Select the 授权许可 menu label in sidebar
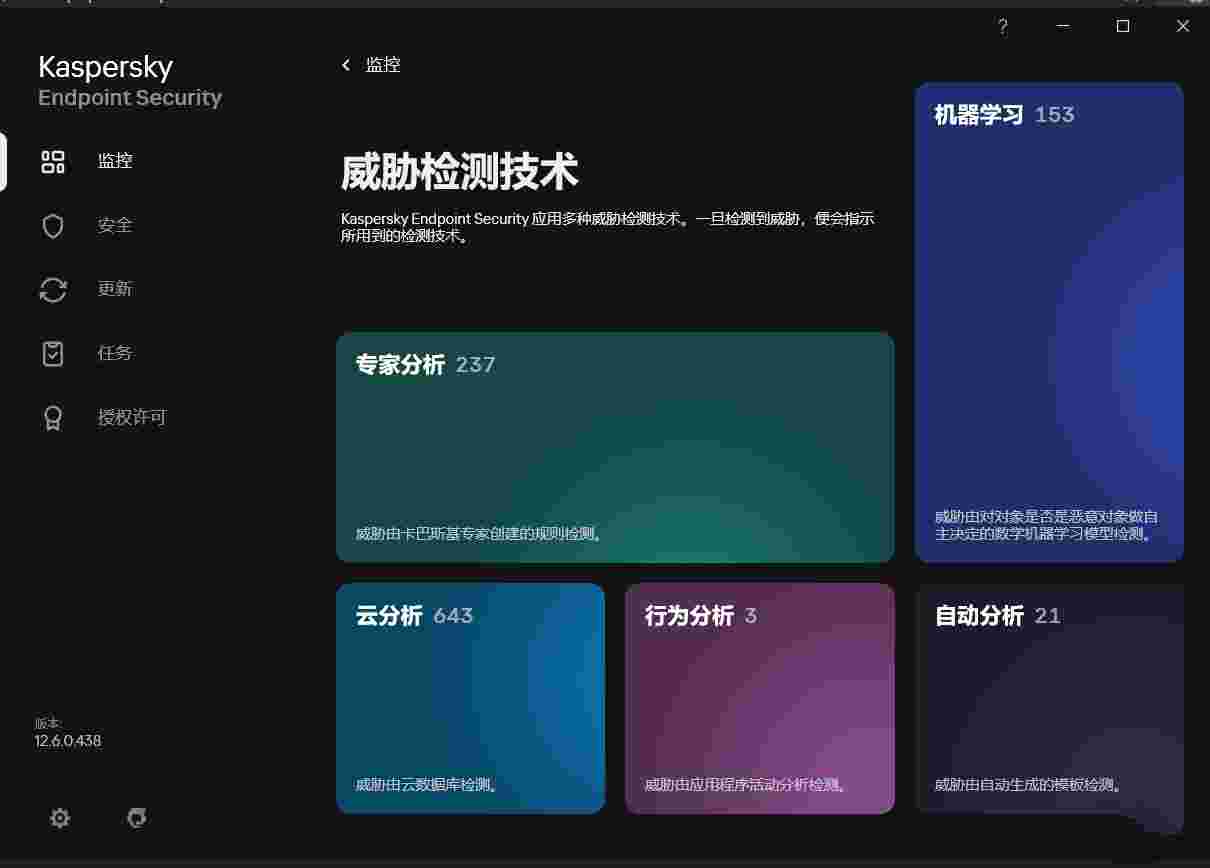Viewport: 1210px width, 868px height. (x=132, y=418)
